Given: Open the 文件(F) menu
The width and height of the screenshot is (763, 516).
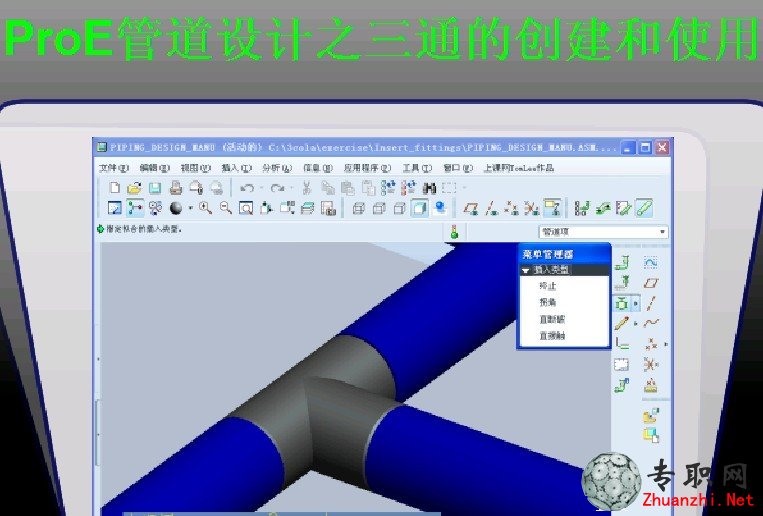Looking at the screenshot, I should click(113, 168).
